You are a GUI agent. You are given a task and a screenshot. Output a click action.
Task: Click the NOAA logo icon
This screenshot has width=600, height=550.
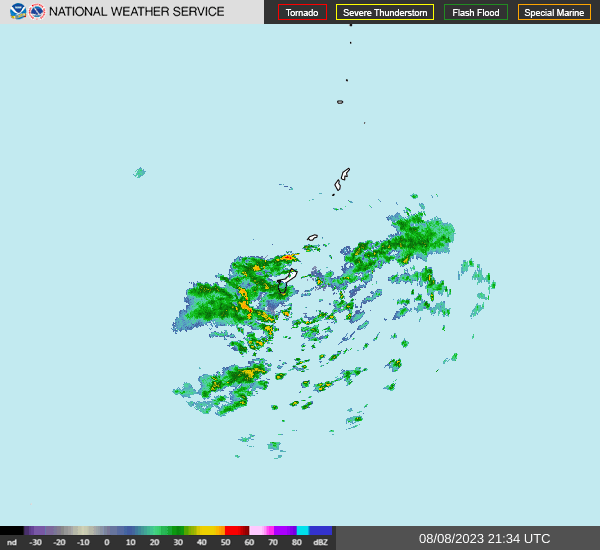(x=18, y=11)
